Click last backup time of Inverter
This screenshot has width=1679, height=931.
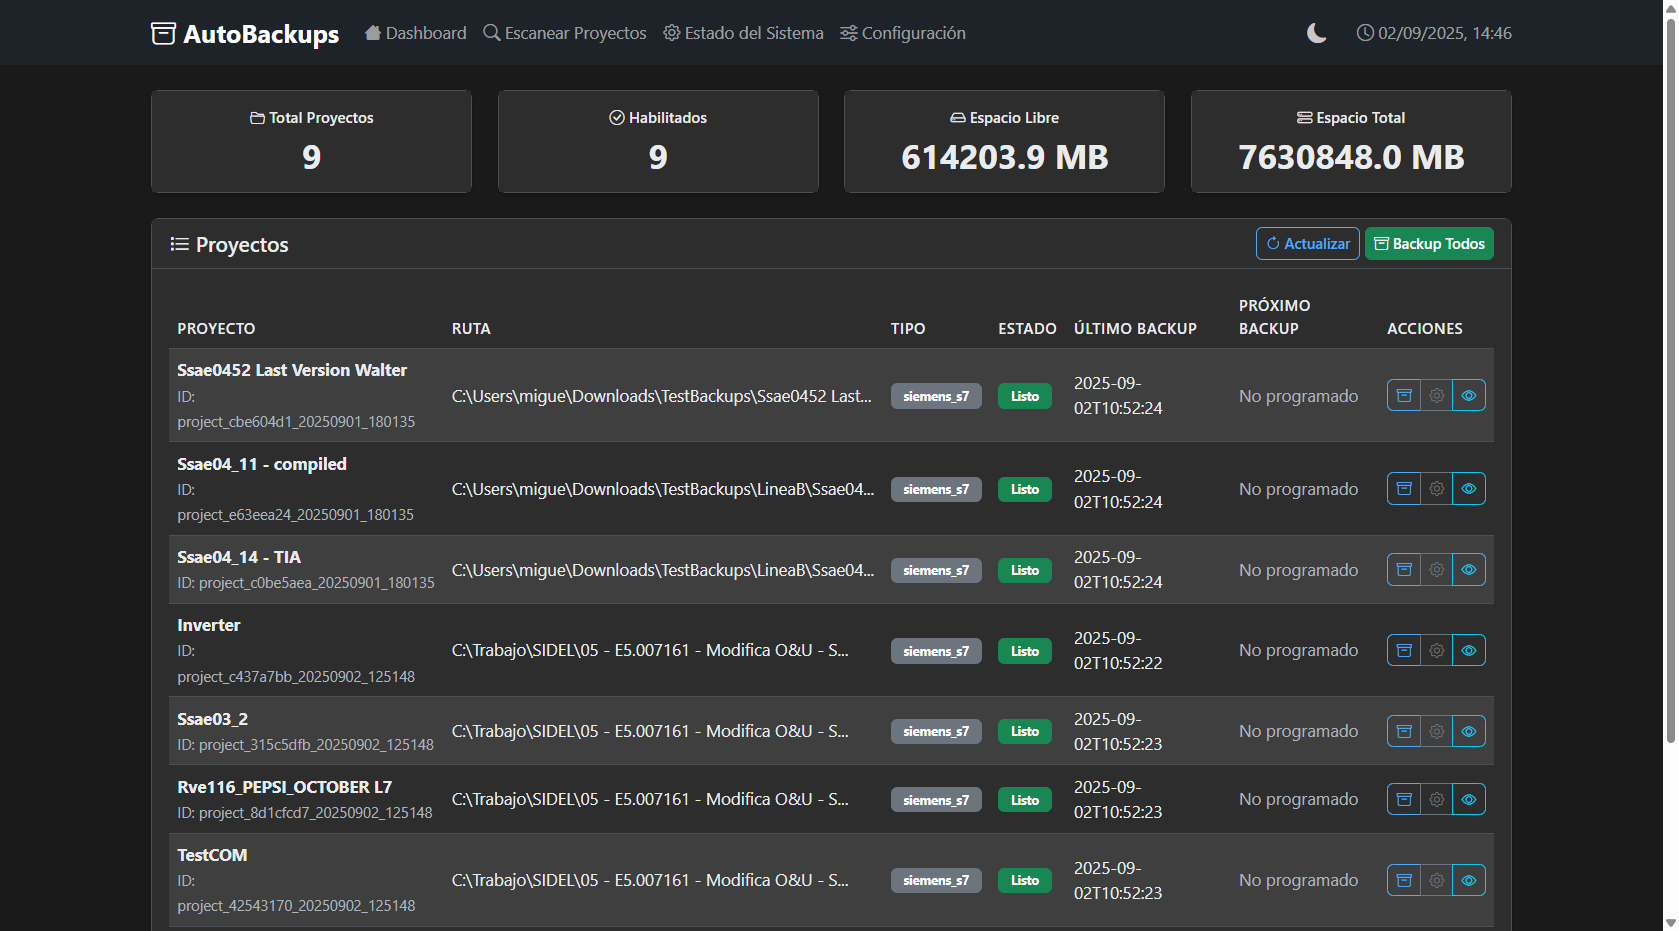point(1118,650)
